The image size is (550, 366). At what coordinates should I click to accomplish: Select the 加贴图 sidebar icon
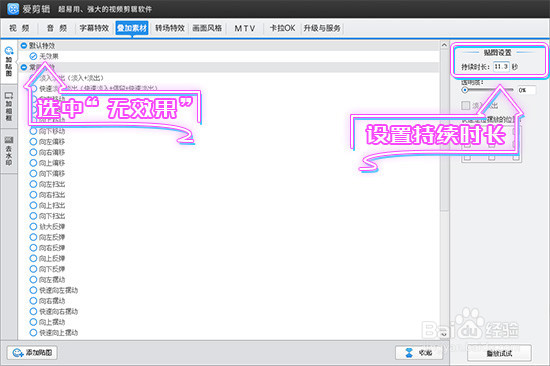(x=9, y=62)
